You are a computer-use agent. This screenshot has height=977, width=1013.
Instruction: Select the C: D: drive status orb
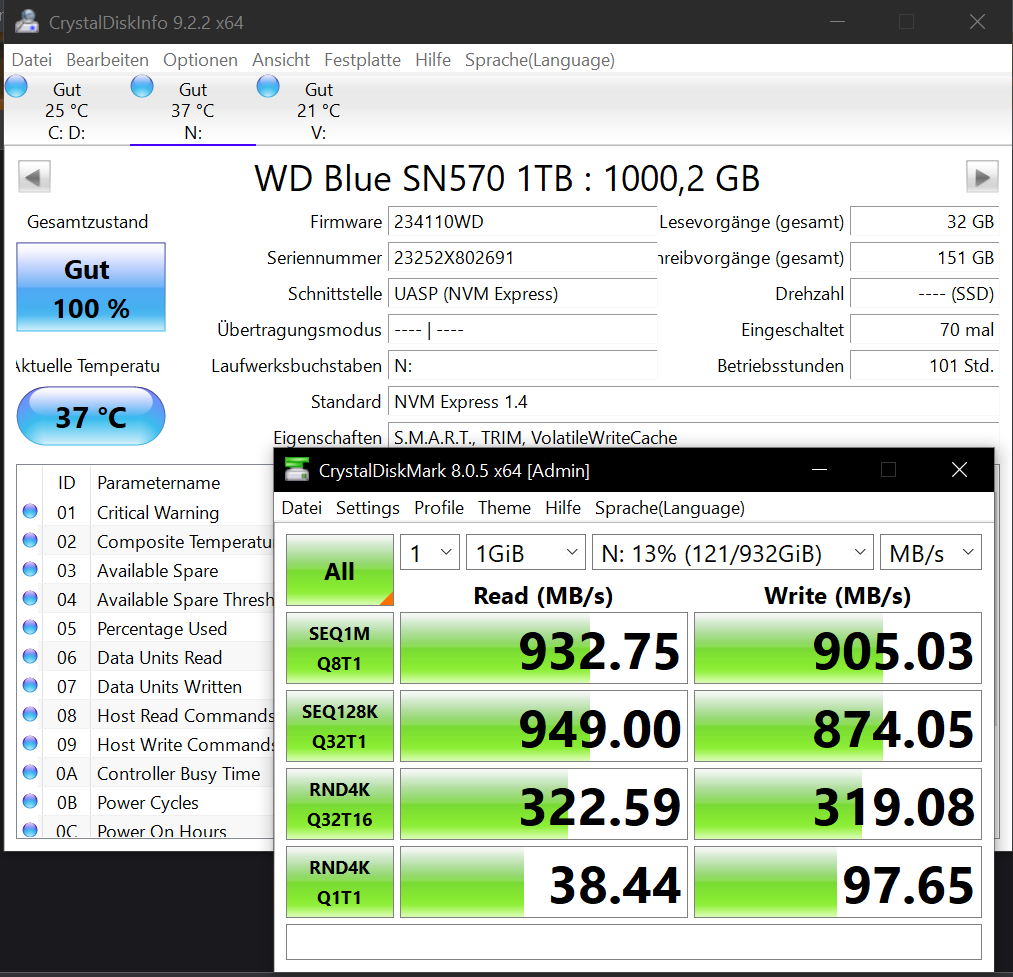click(16, 86)
